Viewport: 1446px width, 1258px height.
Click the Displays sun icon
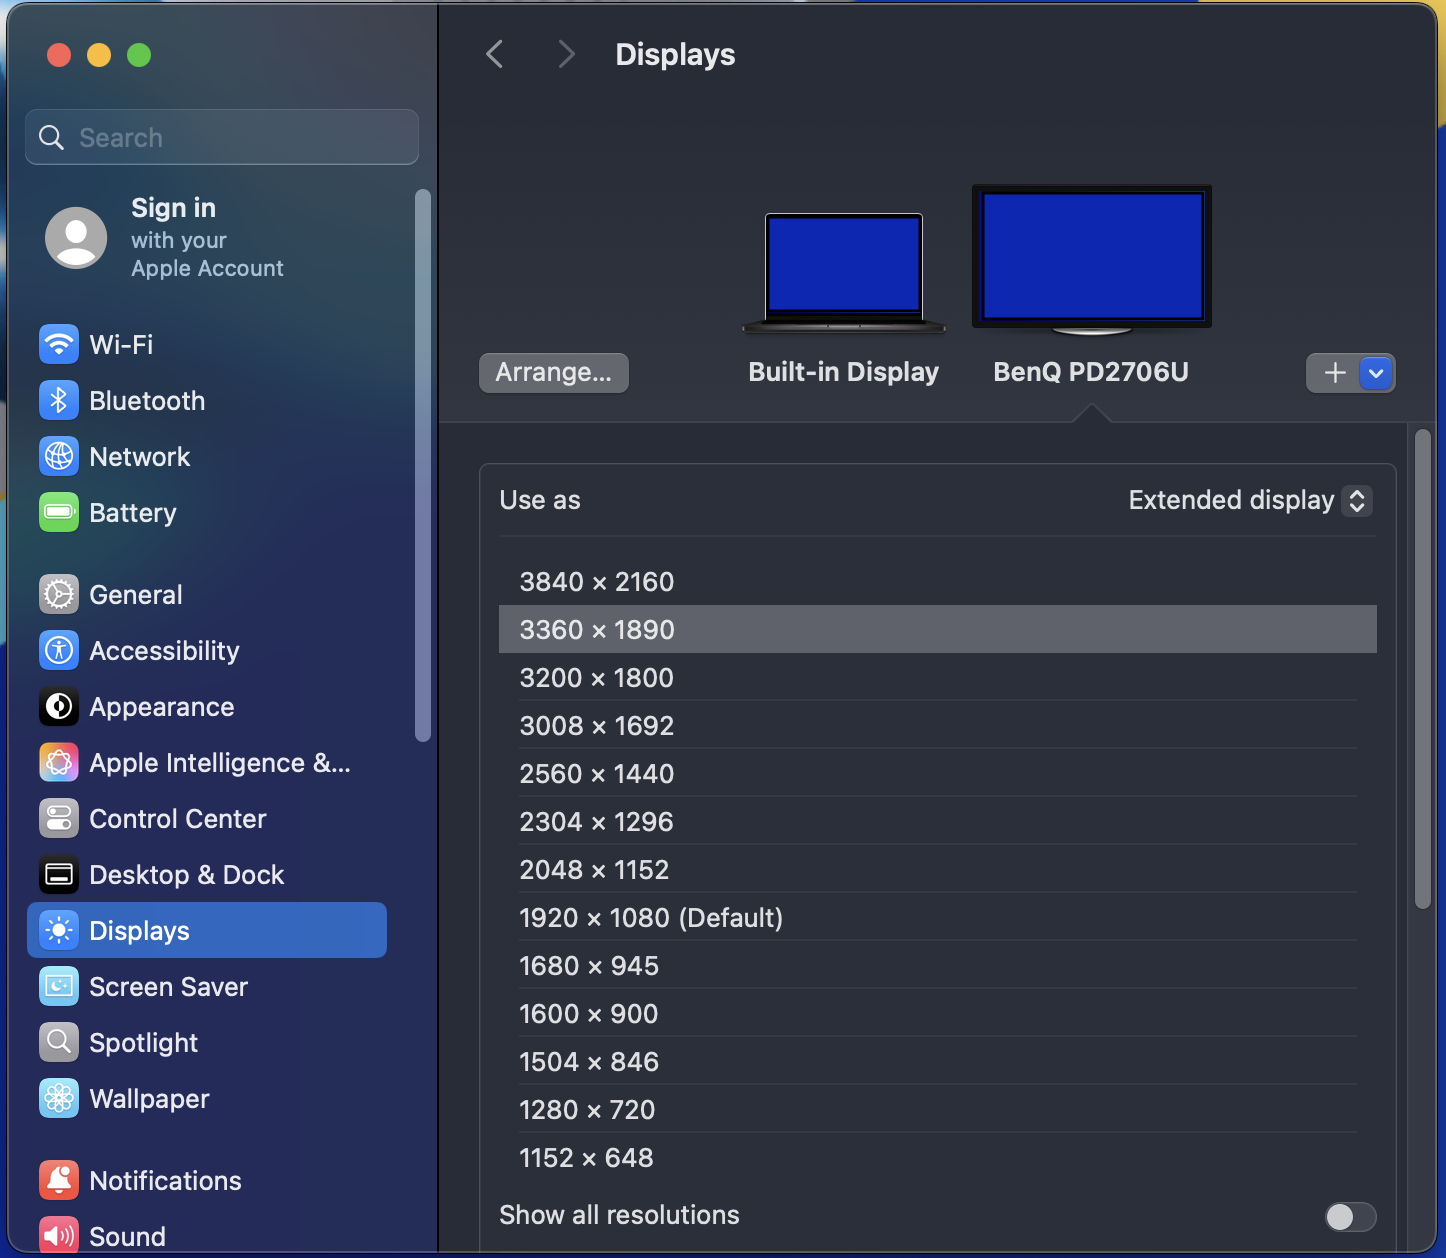pos(59,931)
